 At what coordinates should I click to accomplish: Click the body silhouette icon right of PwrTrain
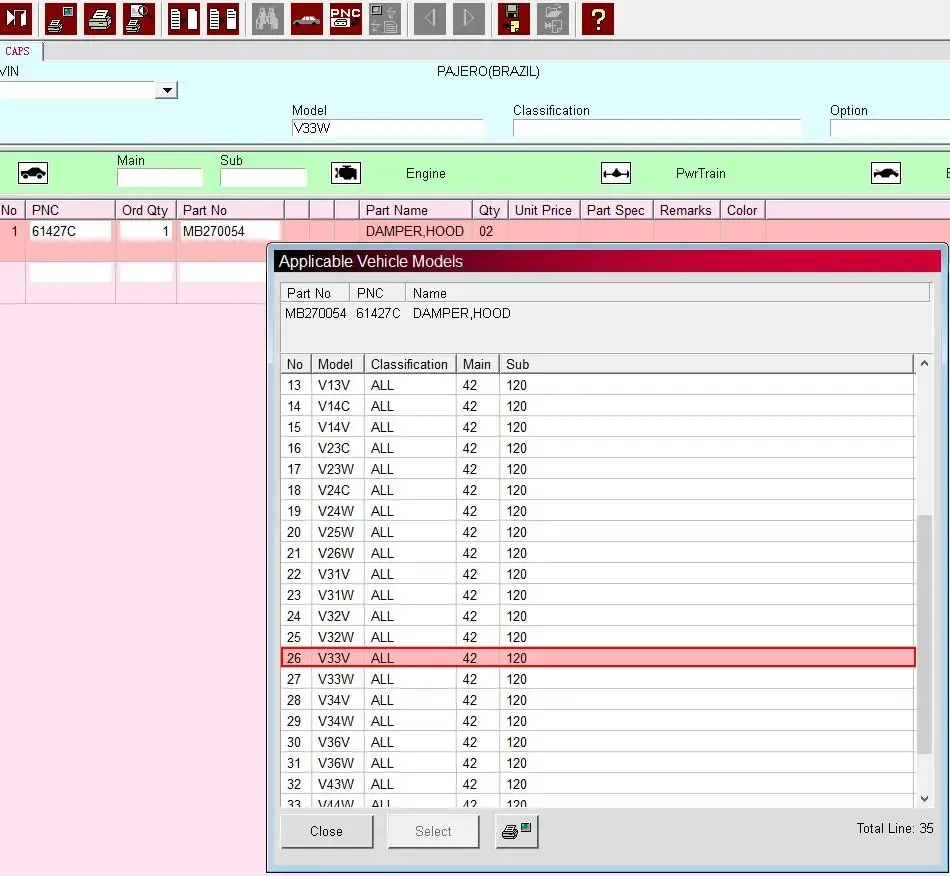click(886, 173)
